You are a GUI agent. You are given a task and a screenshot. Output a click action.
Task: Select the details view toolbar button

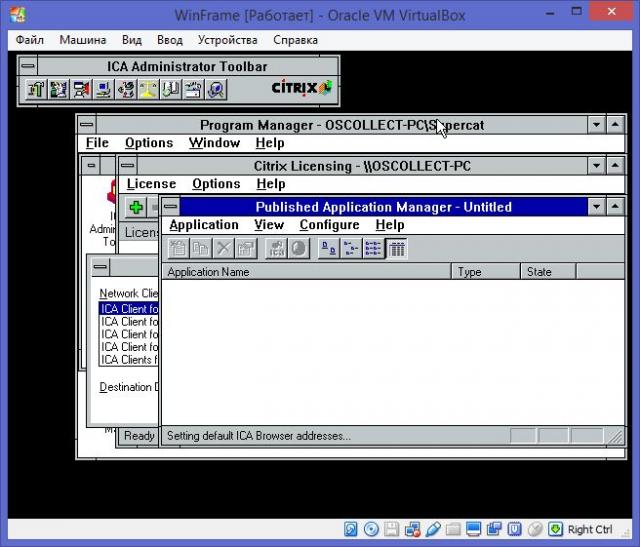[396, 248]
